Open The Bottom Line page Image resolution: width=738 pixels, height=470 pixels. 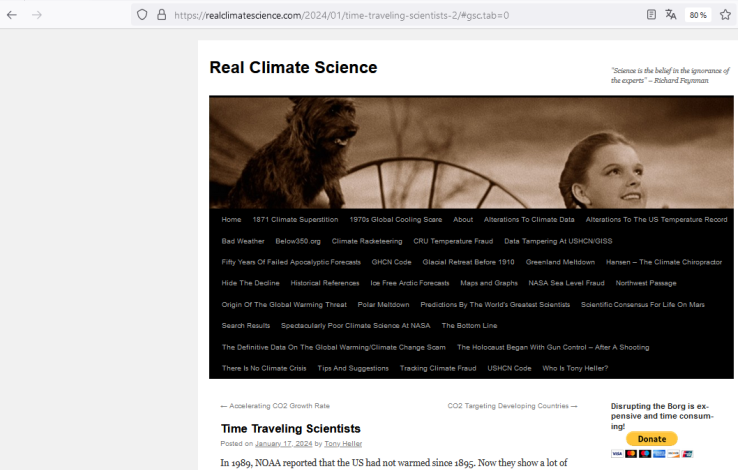[469, 326]
